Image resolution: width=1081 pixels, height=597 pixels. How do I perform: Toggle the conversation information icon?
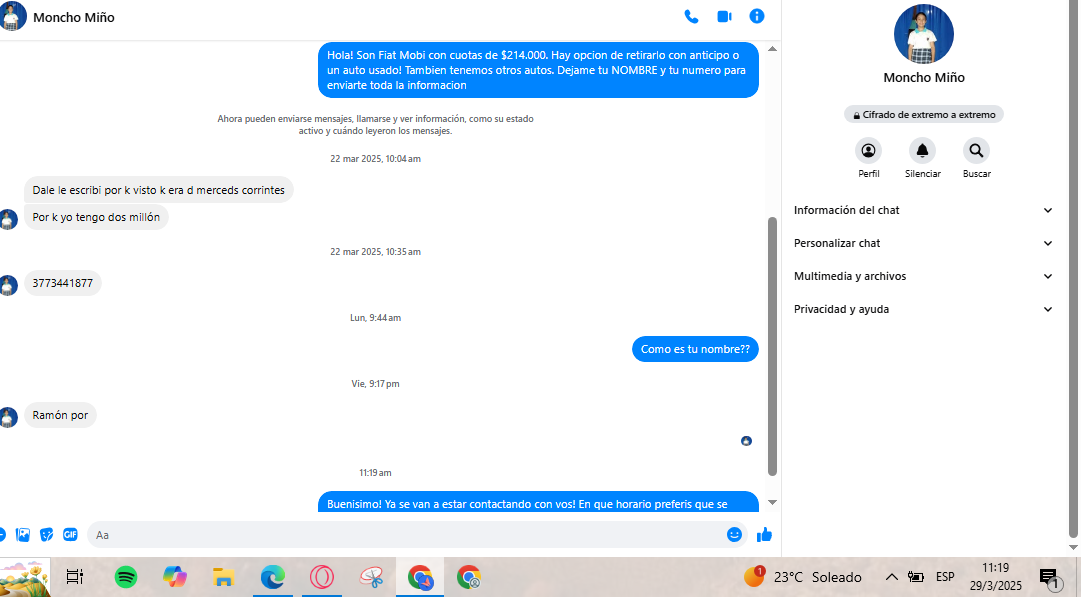757,17
